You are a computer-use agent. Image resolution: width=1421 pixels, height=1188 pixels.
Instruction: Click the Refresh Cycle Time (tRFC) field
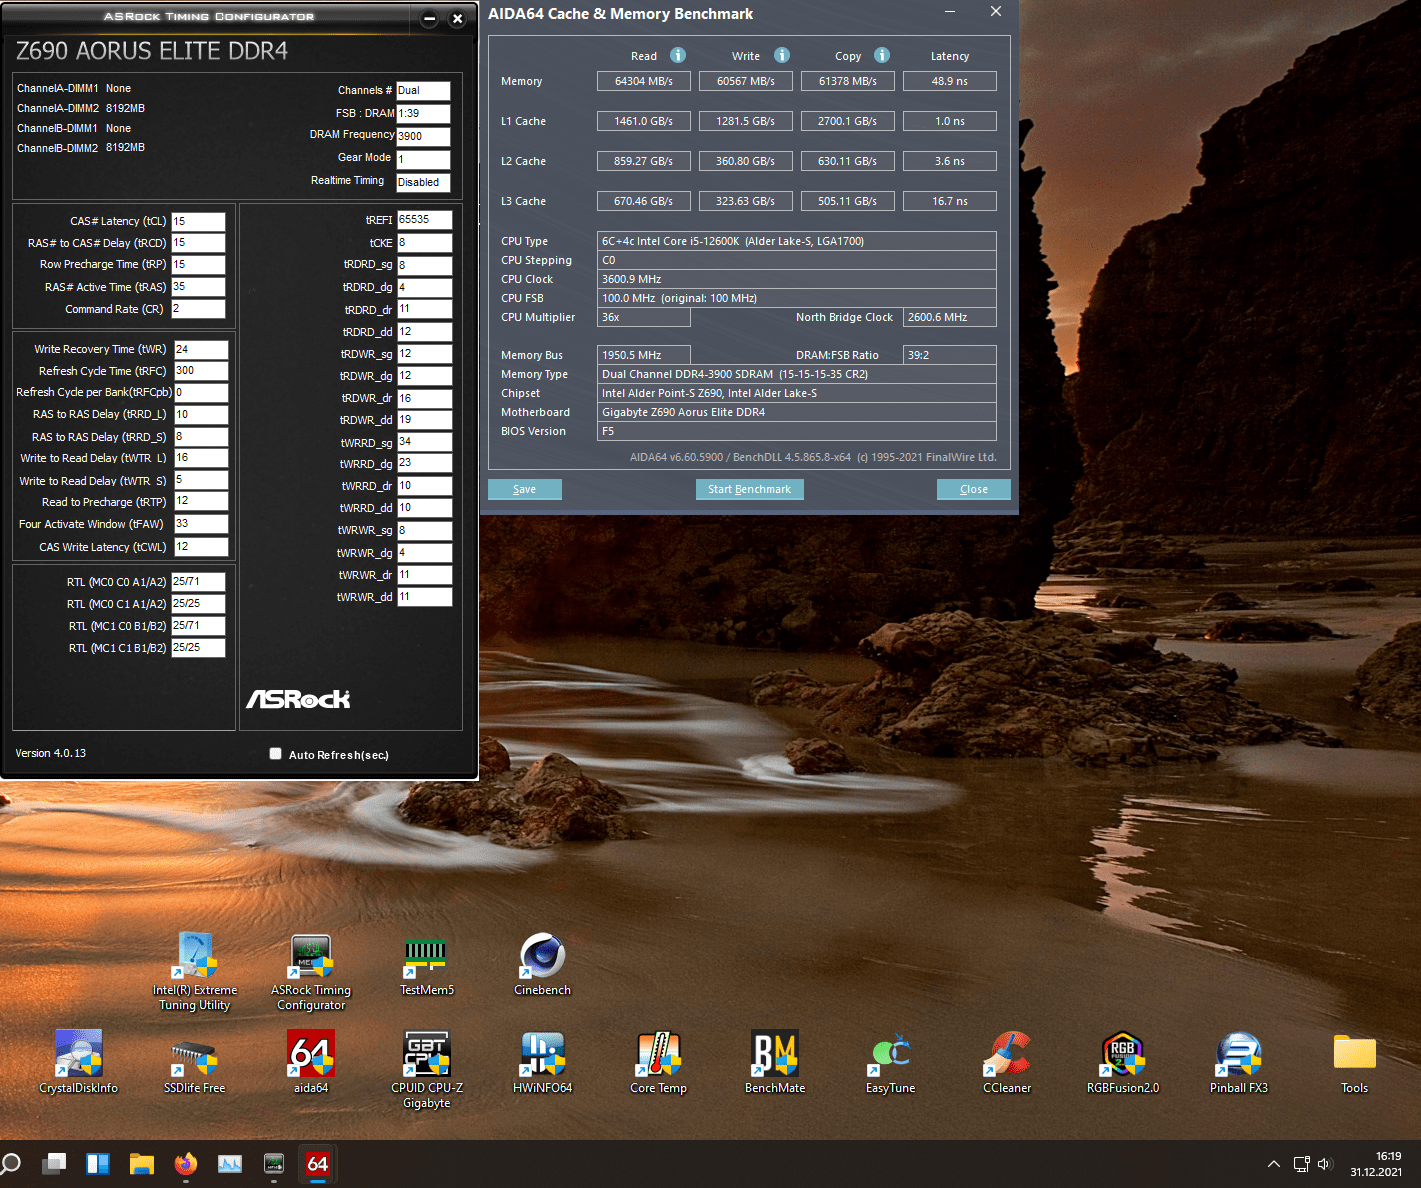click(201, 370)
